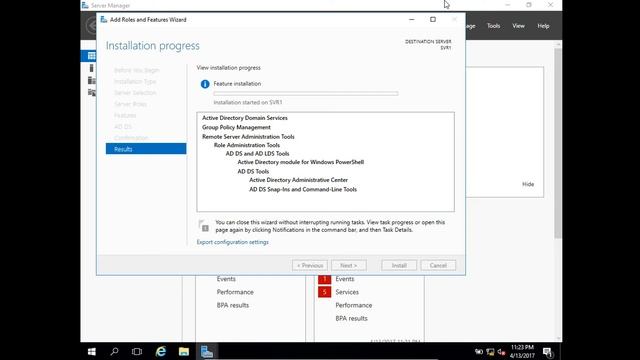
Task: Click the red 1 badge next to Events
Action: click(324, 279)
